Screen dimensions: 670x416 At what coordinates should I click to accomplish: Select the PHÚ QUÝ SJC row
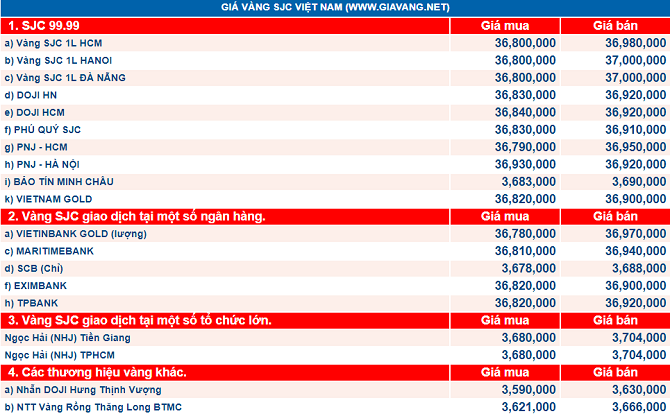pyautogui.click(x=335, y=130)
